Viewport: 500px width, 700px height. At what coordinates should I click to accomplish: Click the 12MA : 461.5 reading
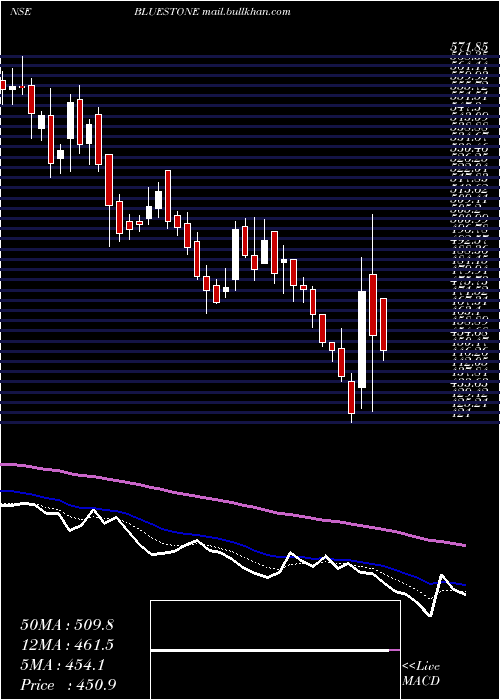pos(67,645)
